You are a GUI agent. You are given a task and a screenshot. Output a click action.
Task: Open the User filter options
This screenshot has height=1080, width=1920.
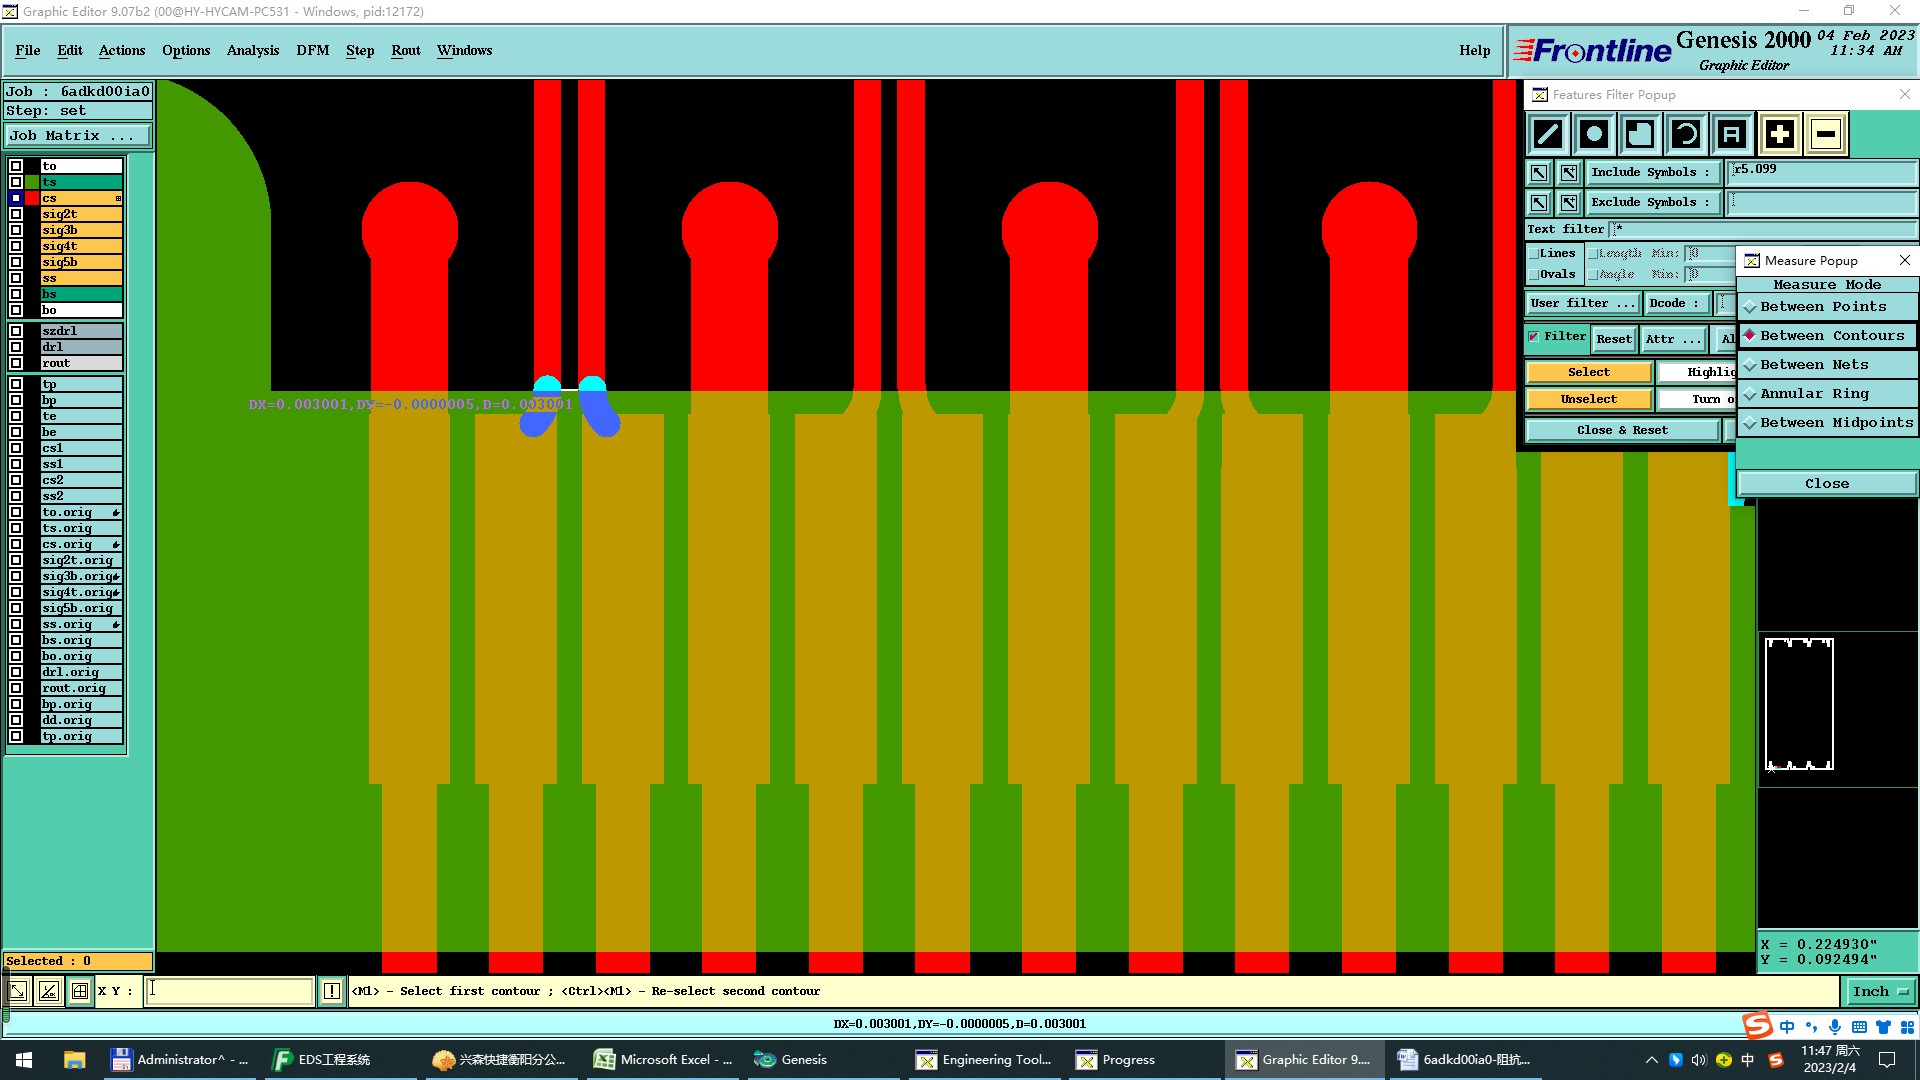click(x=1582, y=304)
